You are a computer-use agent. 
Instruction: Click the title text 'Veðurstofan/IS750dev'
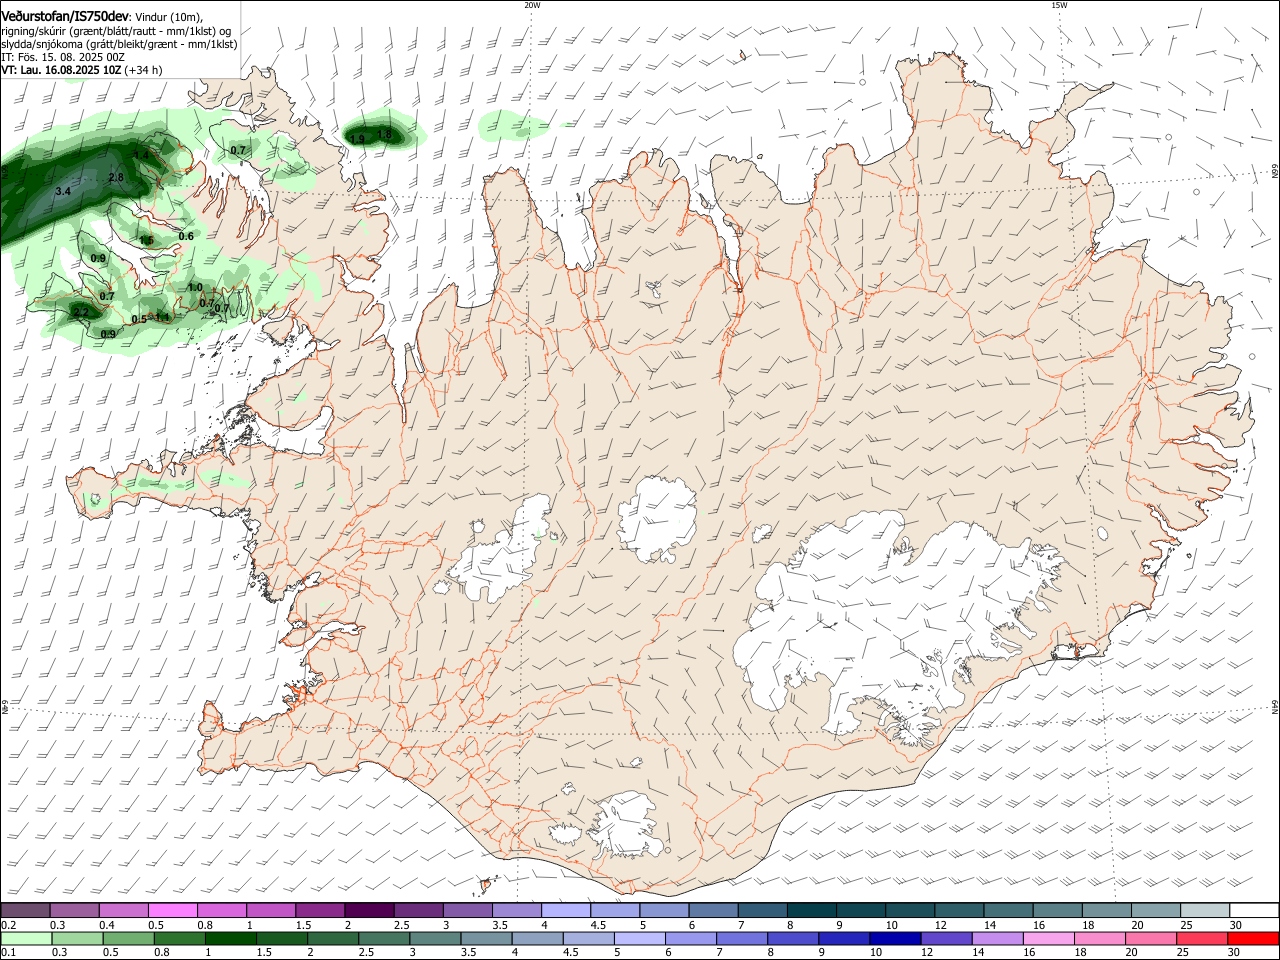click(65, 17)
